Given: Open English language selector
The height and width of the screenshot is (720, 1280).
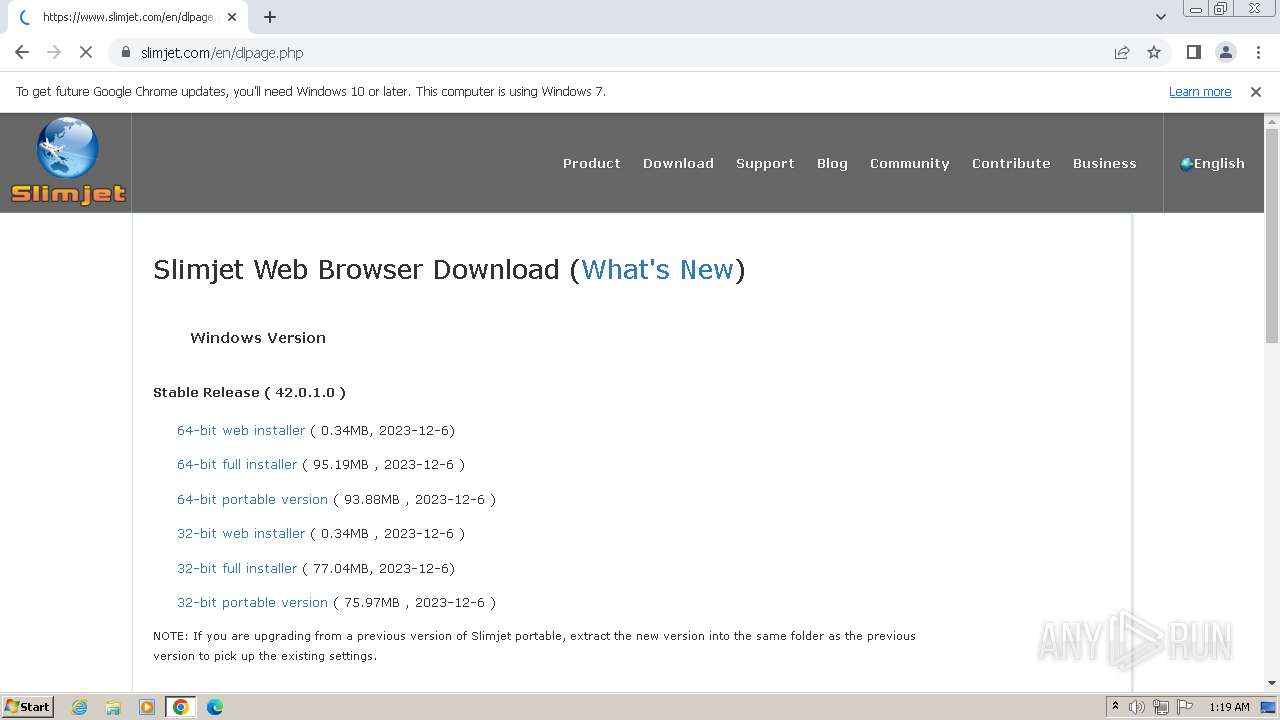Looking at the screenshot, I should coord(1212,163).
